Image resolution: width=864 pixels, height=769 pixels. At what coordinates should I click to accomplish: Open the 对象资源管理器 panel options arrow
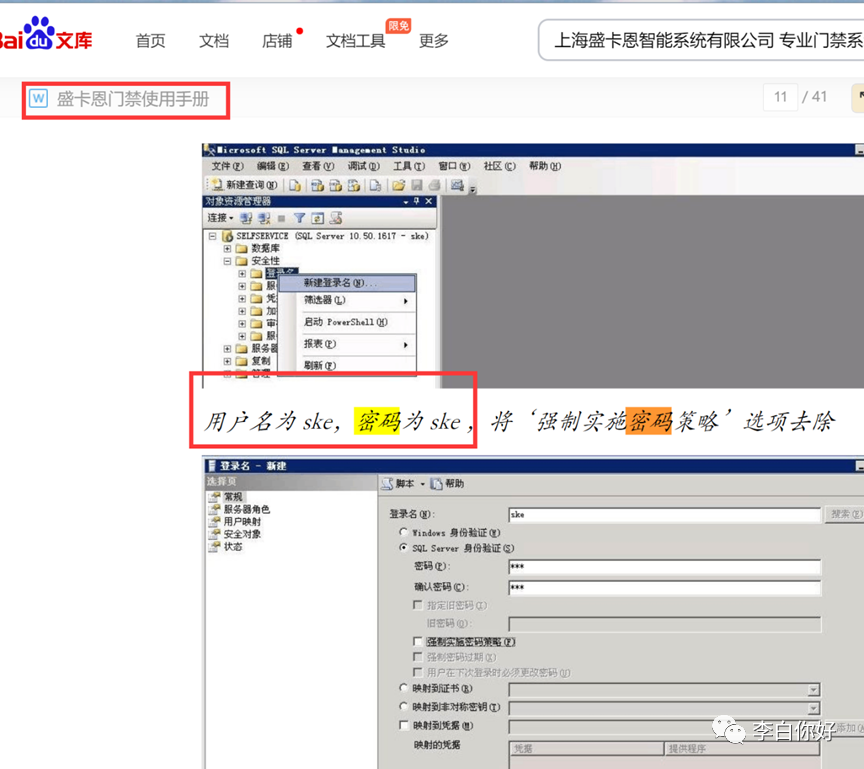click(406, 202)
